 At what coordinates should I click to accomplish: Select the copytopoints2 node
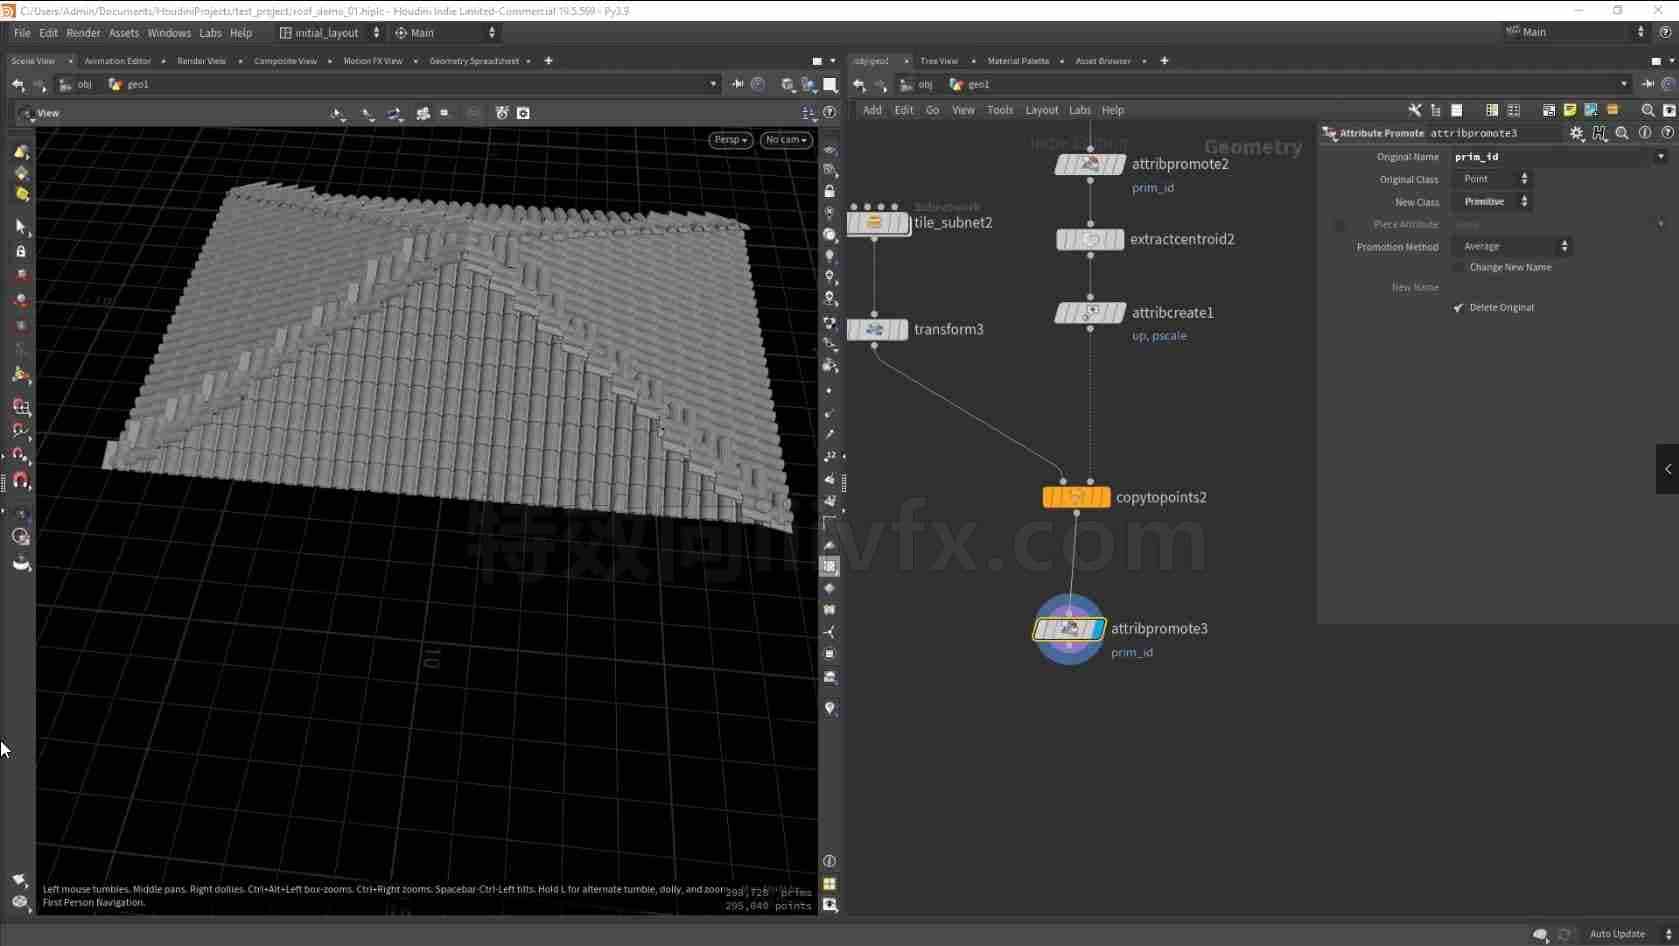pos(1076,497)
